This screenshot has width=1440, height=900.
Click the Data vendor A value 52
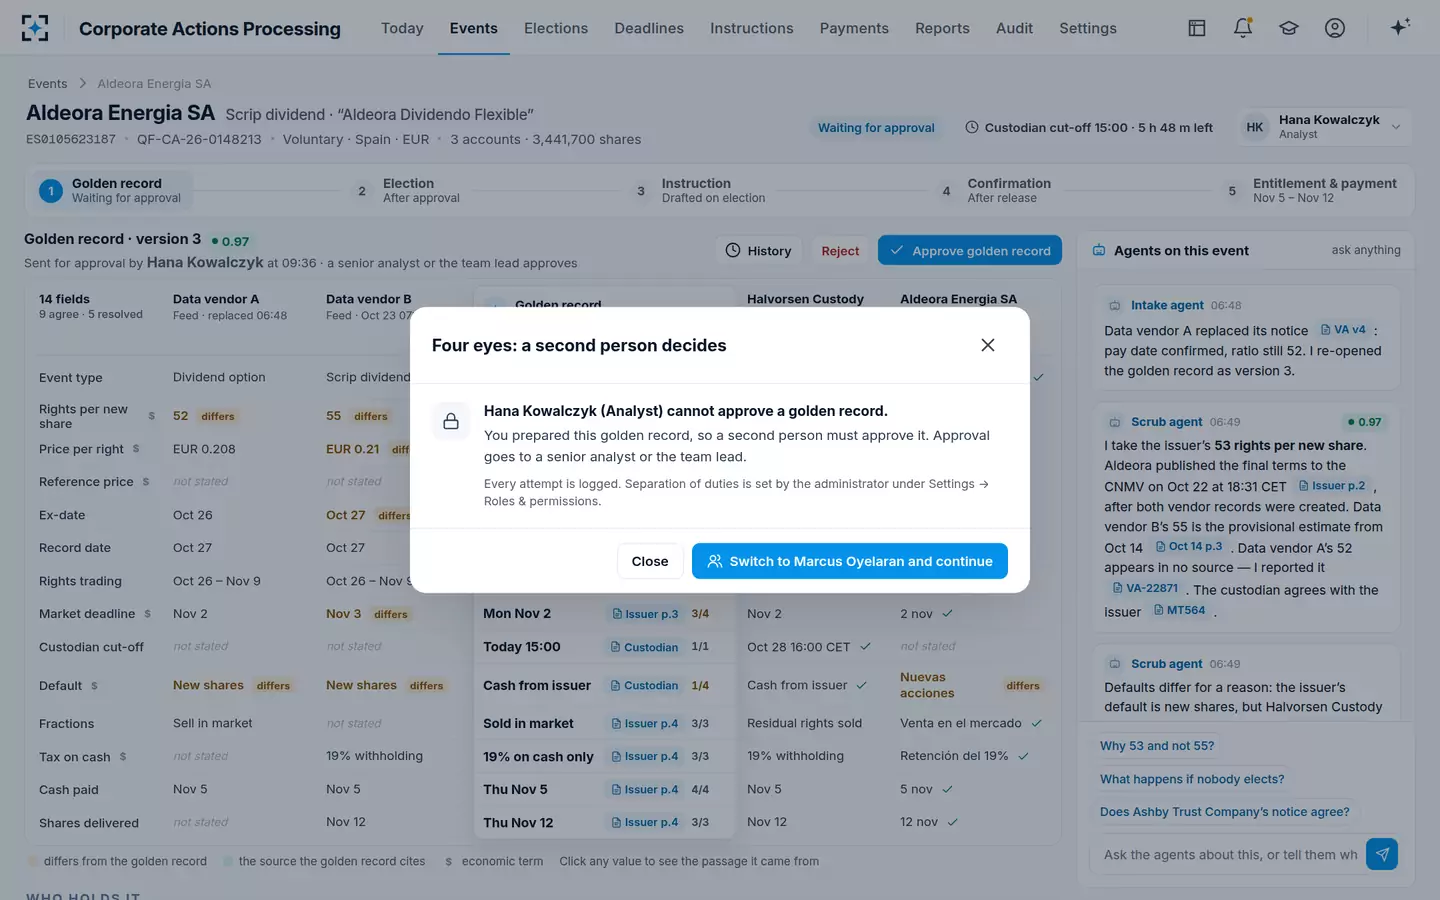[x=180, y=416]
